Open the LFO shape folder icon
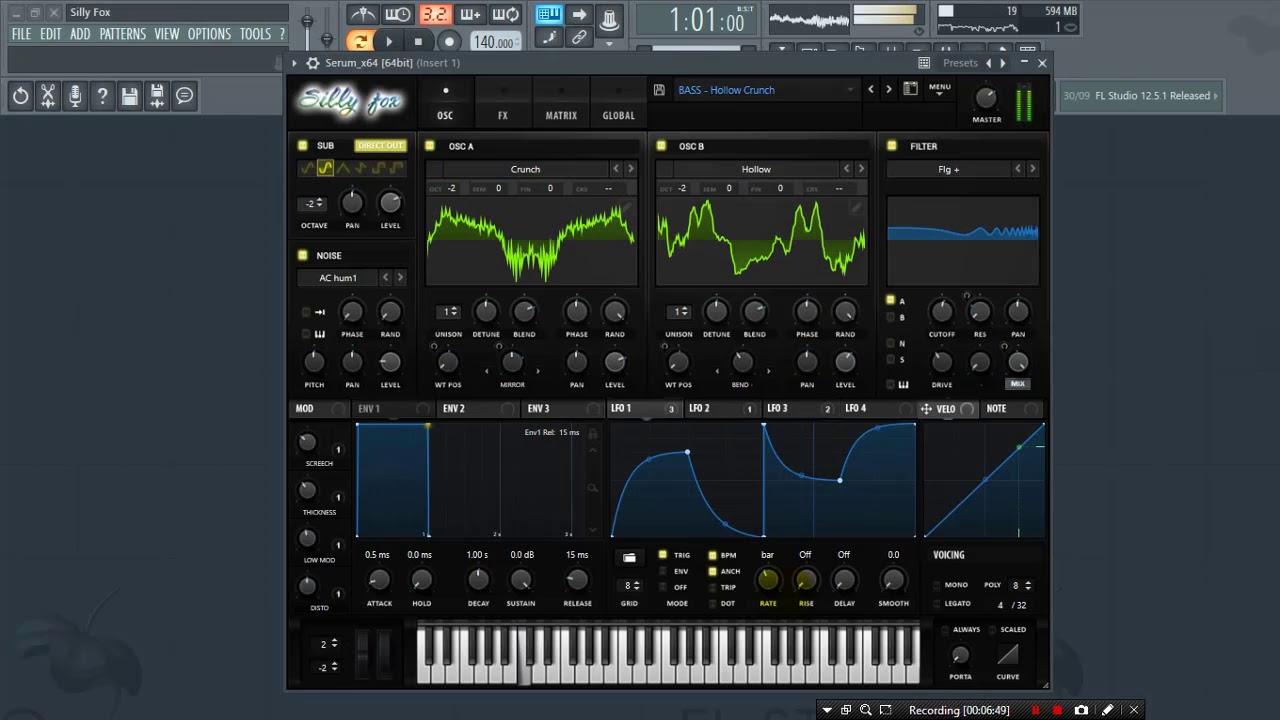This screenshot has width=1280, height=720. [x=629, y=558]
